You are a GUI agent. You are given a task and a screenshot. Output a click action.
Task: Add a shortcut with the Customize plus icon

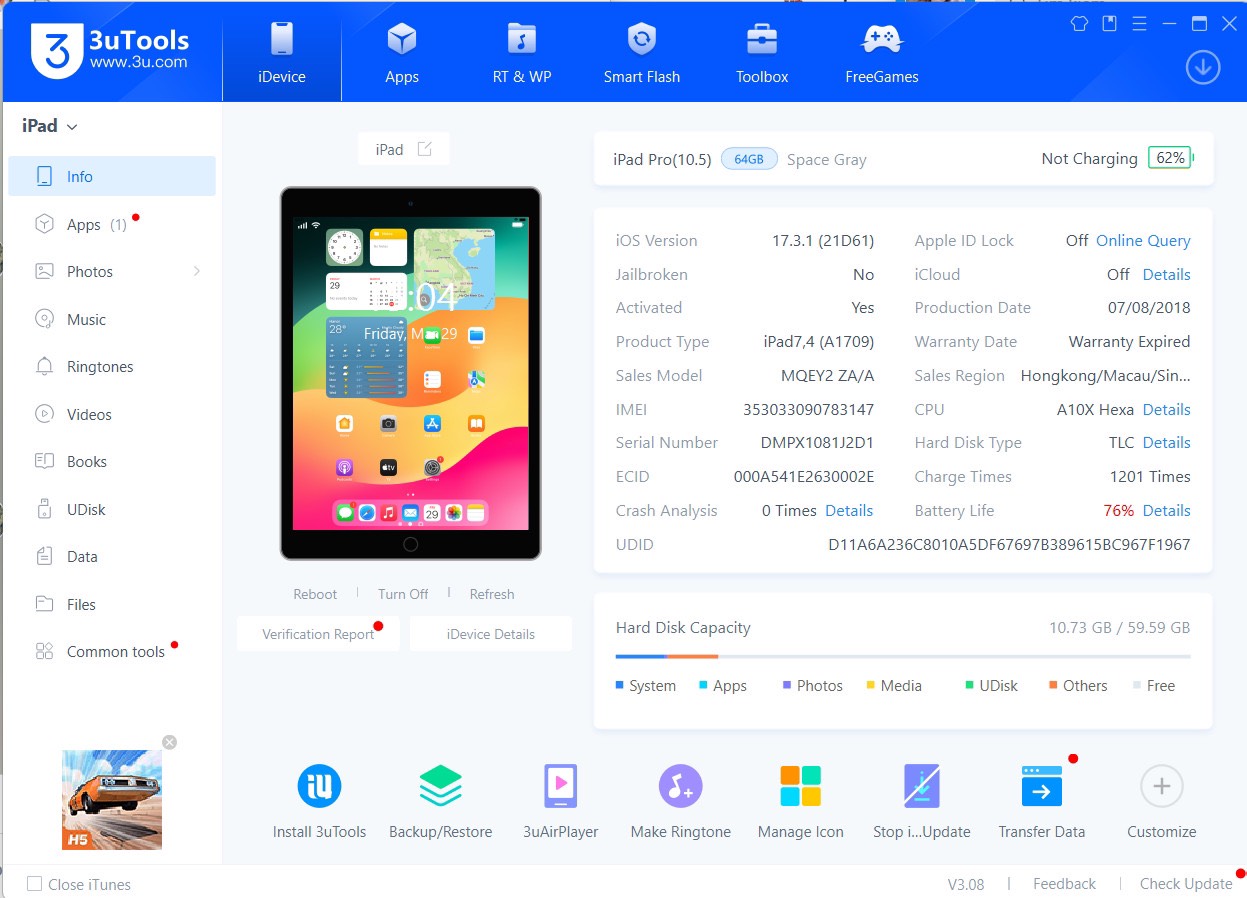[x=1161, y=787]
